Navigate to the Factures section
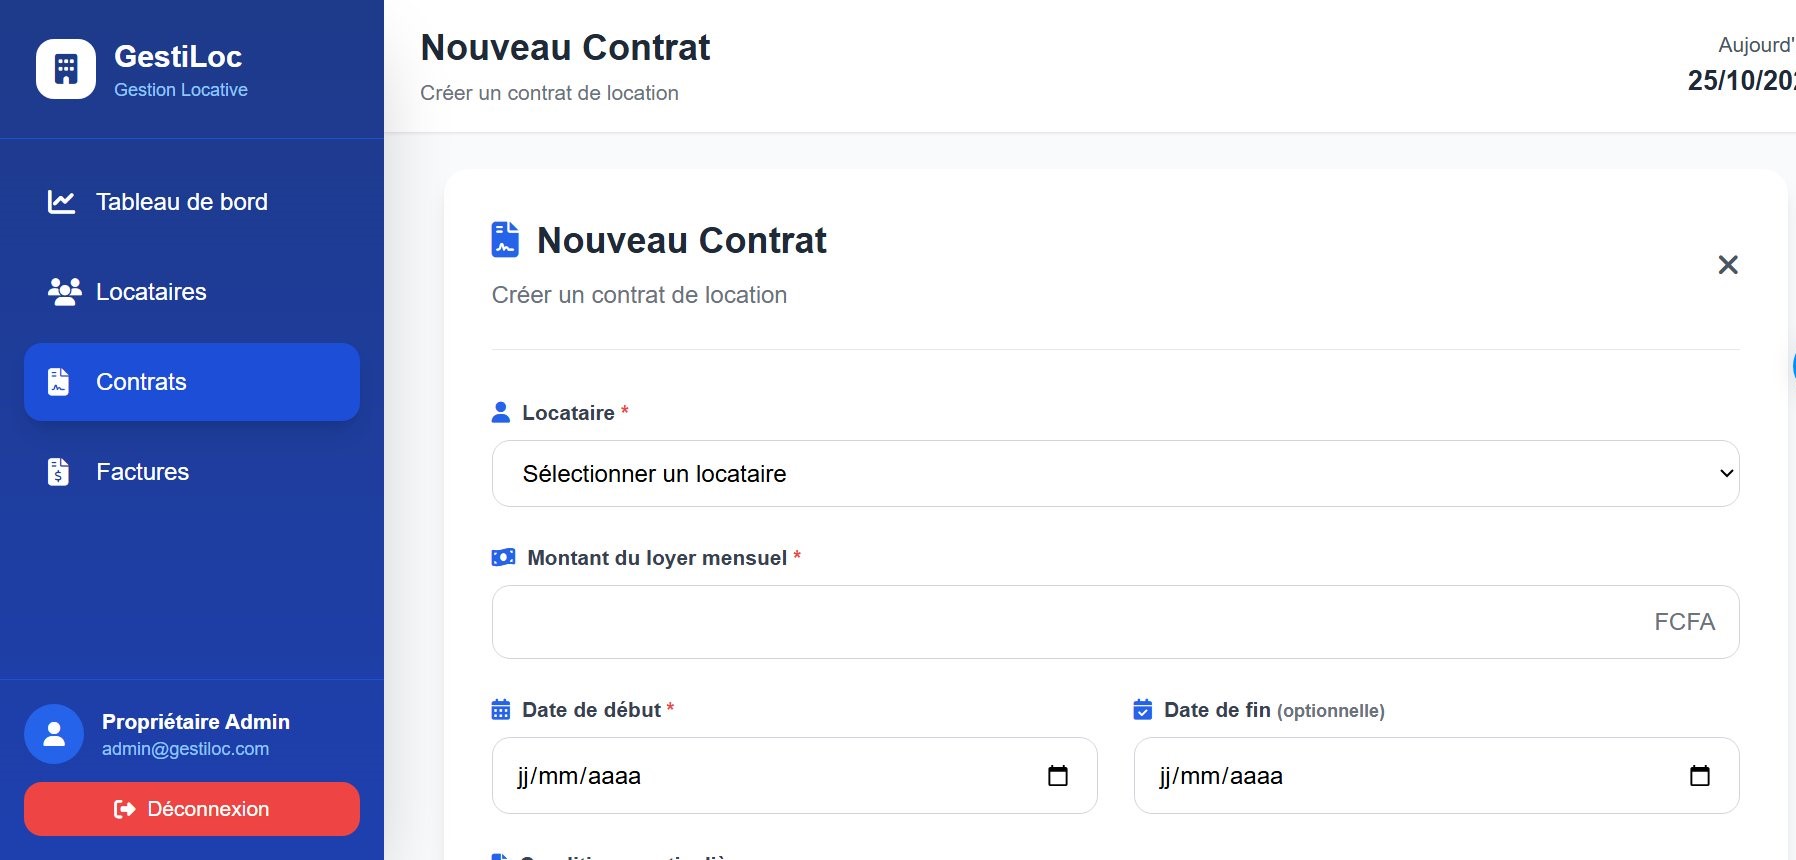This screenshot has height=860, width=1796. pyautogui.click(x=142, y=472)
